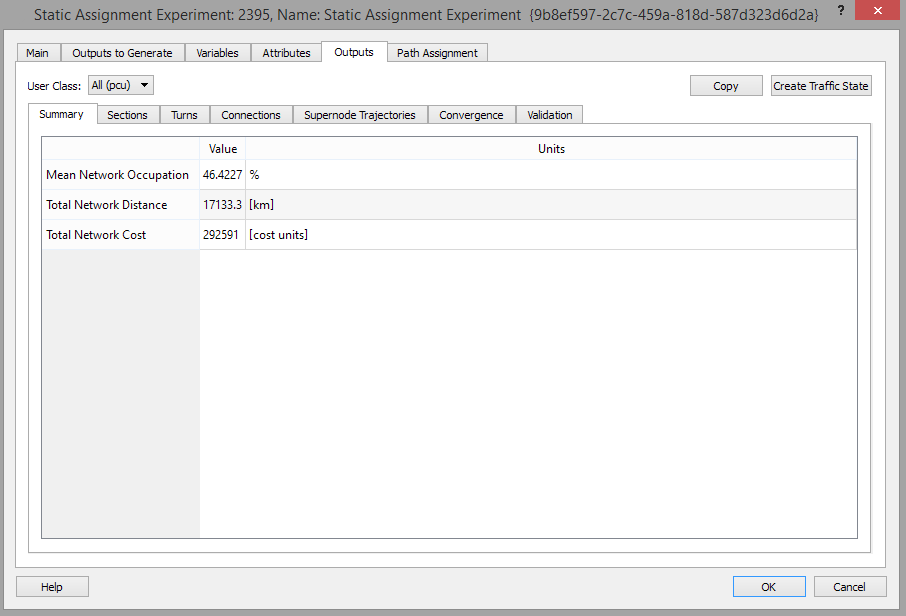Select the Summary sub-tab

[x=62, y=114]
